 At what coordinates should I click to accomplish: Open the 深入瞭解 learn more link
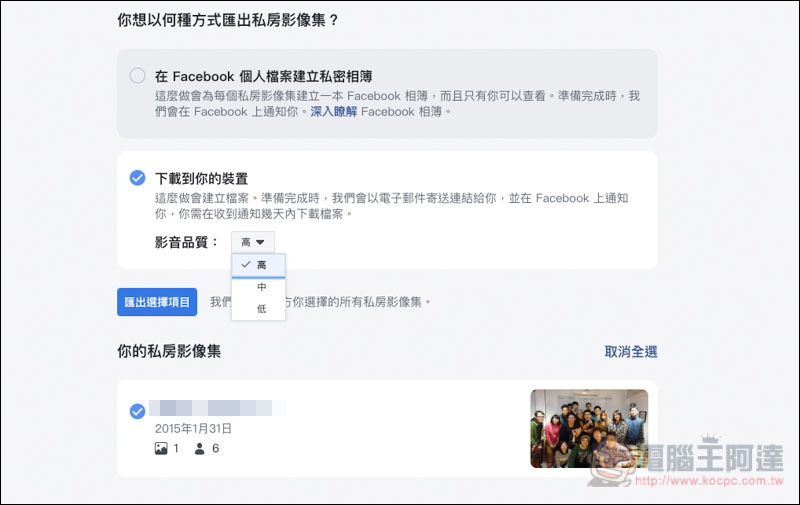coord(334,112)
